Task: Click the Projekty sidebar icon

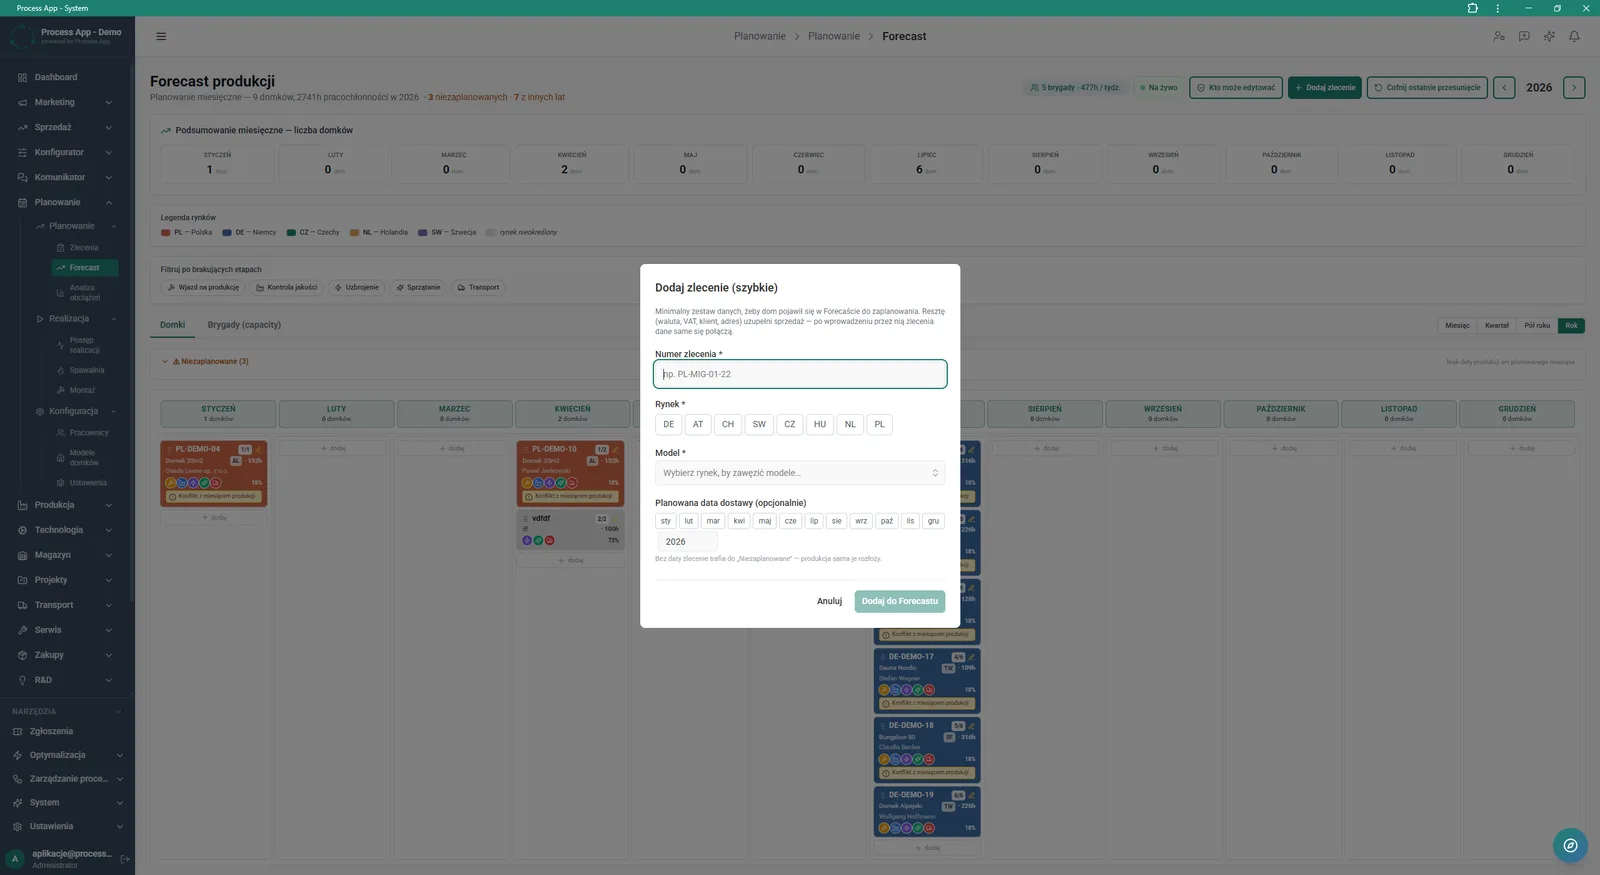Action: click(x=22, y=580)
